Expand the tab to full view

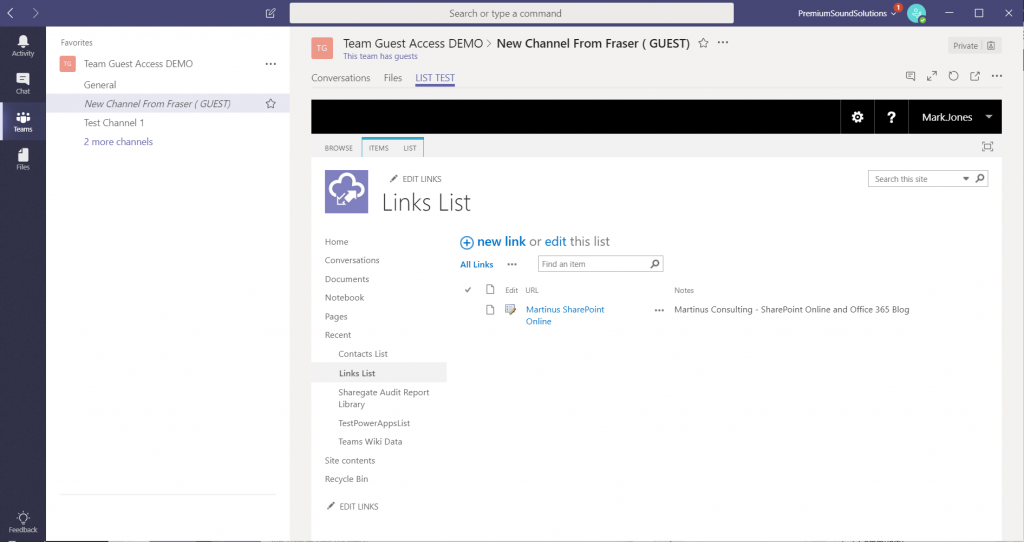(932, 76)
